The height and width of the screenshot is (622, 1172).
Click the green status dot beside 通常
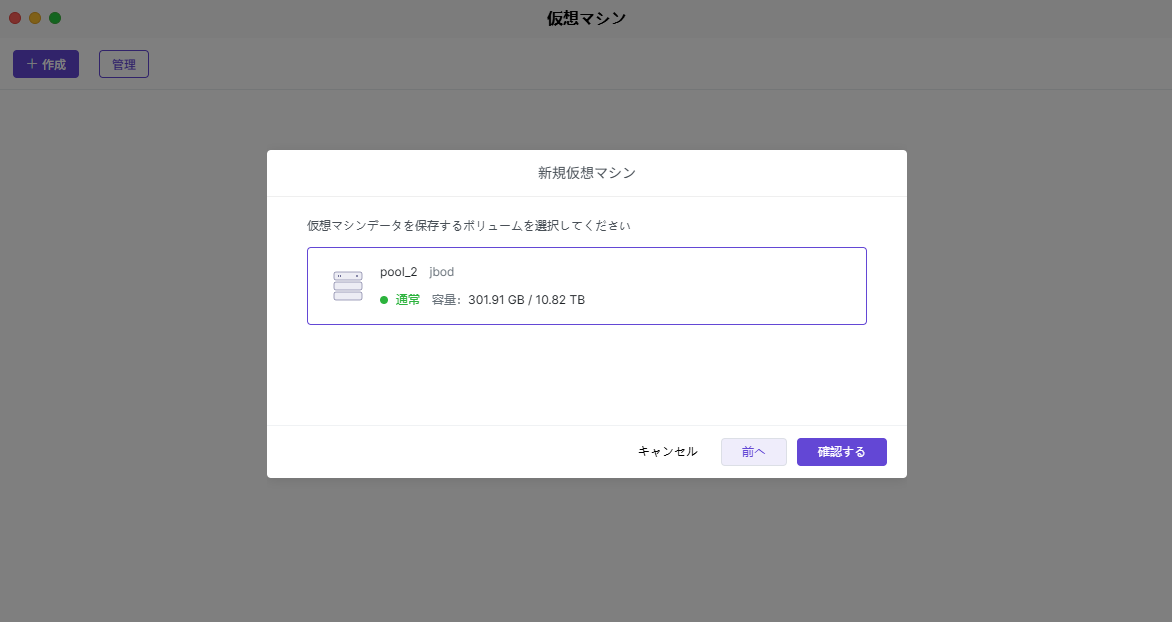click(x=384, y=300)
